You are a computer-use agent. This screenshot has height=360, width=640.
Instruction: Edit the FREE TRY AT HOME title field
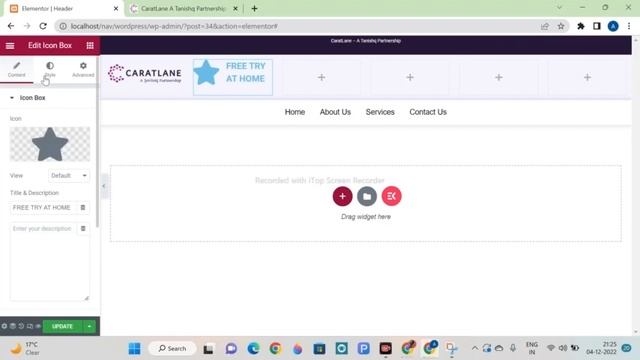tap(42, 208)
